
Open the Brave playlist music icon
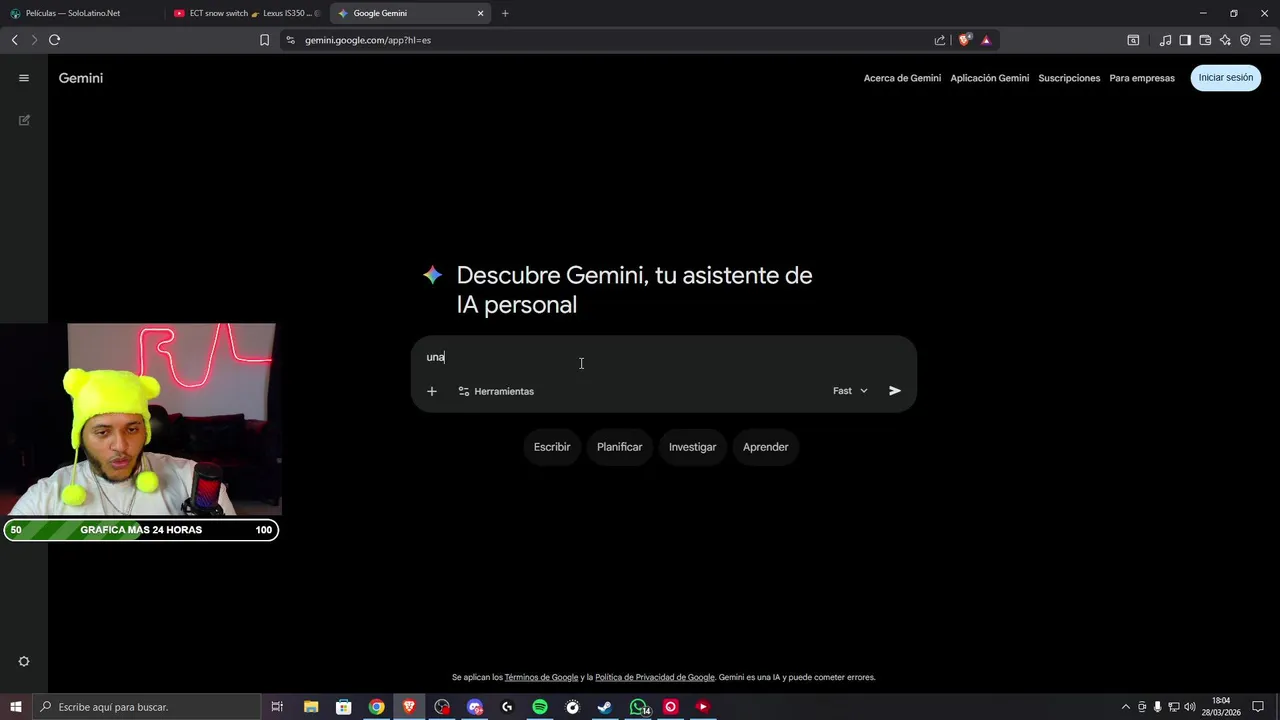[1165, 40]
